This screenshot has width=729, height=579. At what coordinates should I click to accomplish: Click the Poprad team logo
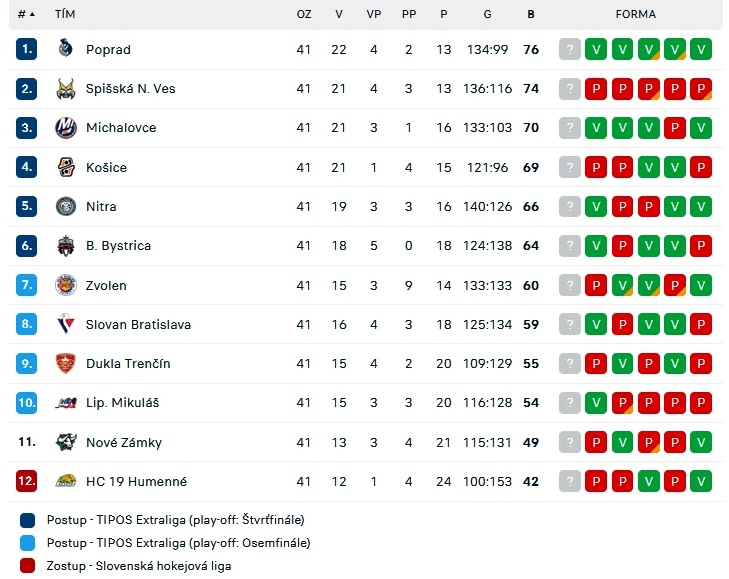pos(66,48)
